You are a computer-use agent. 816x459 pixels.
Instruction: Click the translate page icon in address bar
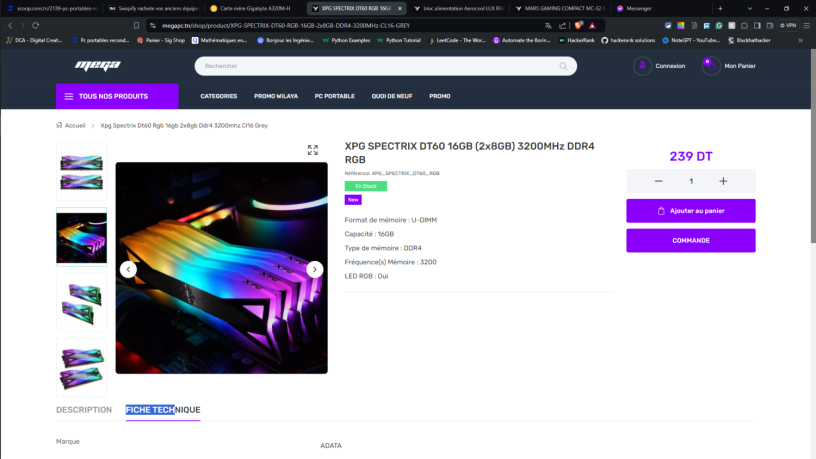point(548,26)
